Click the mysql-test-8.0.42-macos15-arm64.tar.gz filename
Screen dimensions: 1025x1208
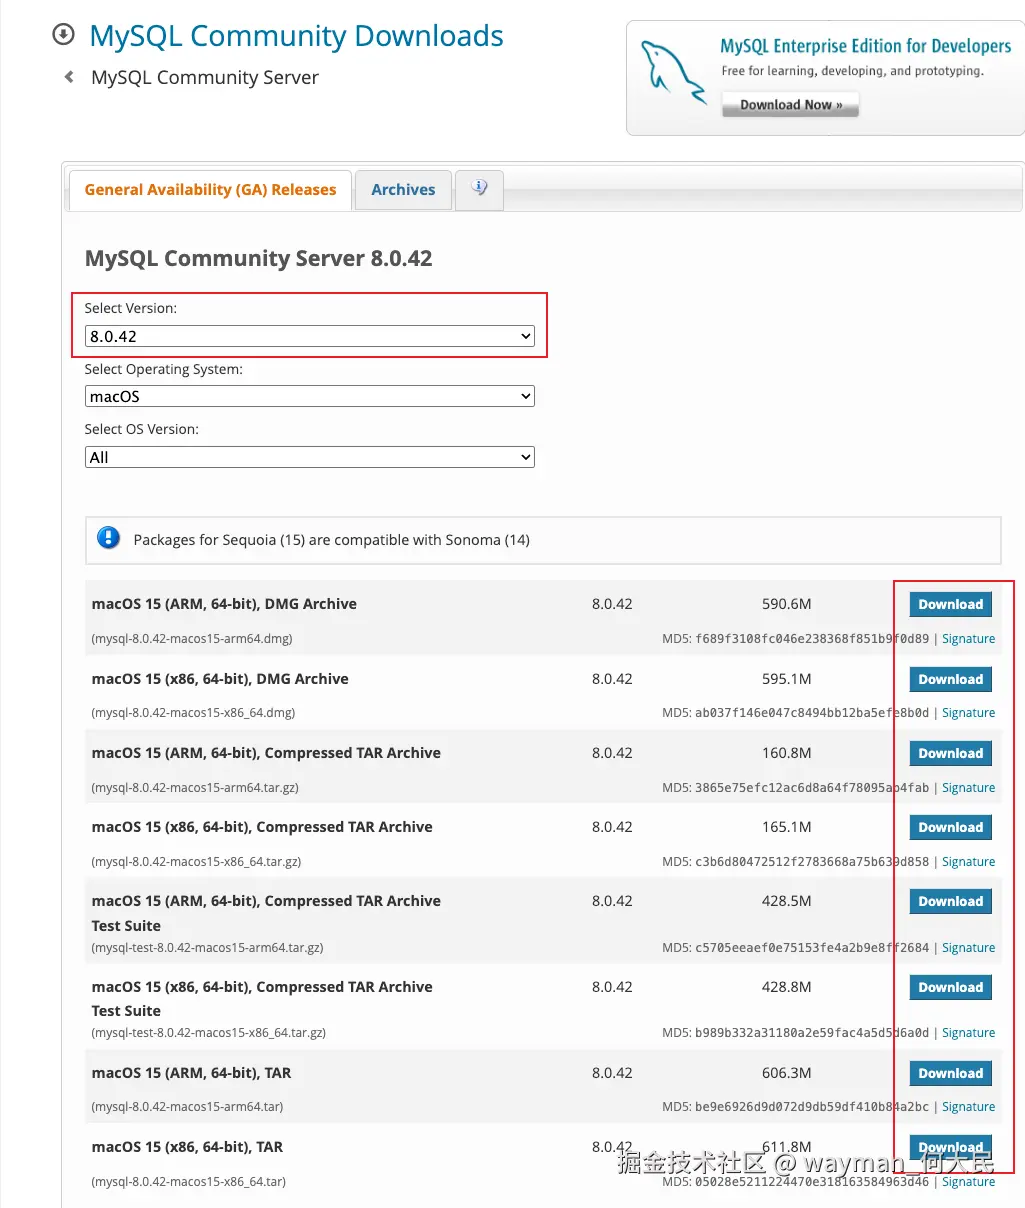pyautogui.click(x=207, y=948)
